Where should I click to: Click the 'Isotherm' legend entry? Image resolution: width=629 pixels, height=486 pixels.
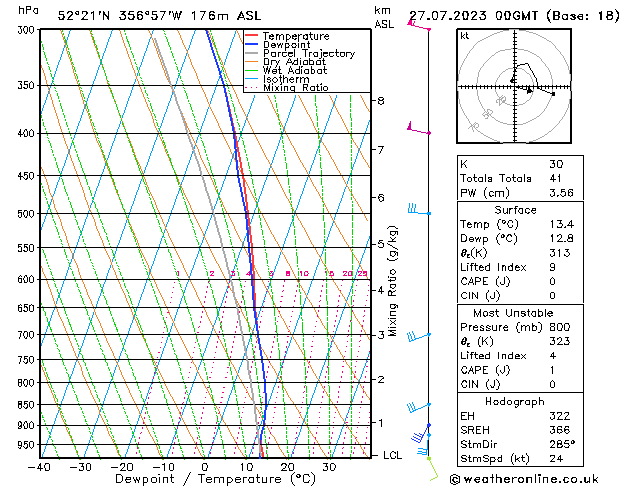286,79
